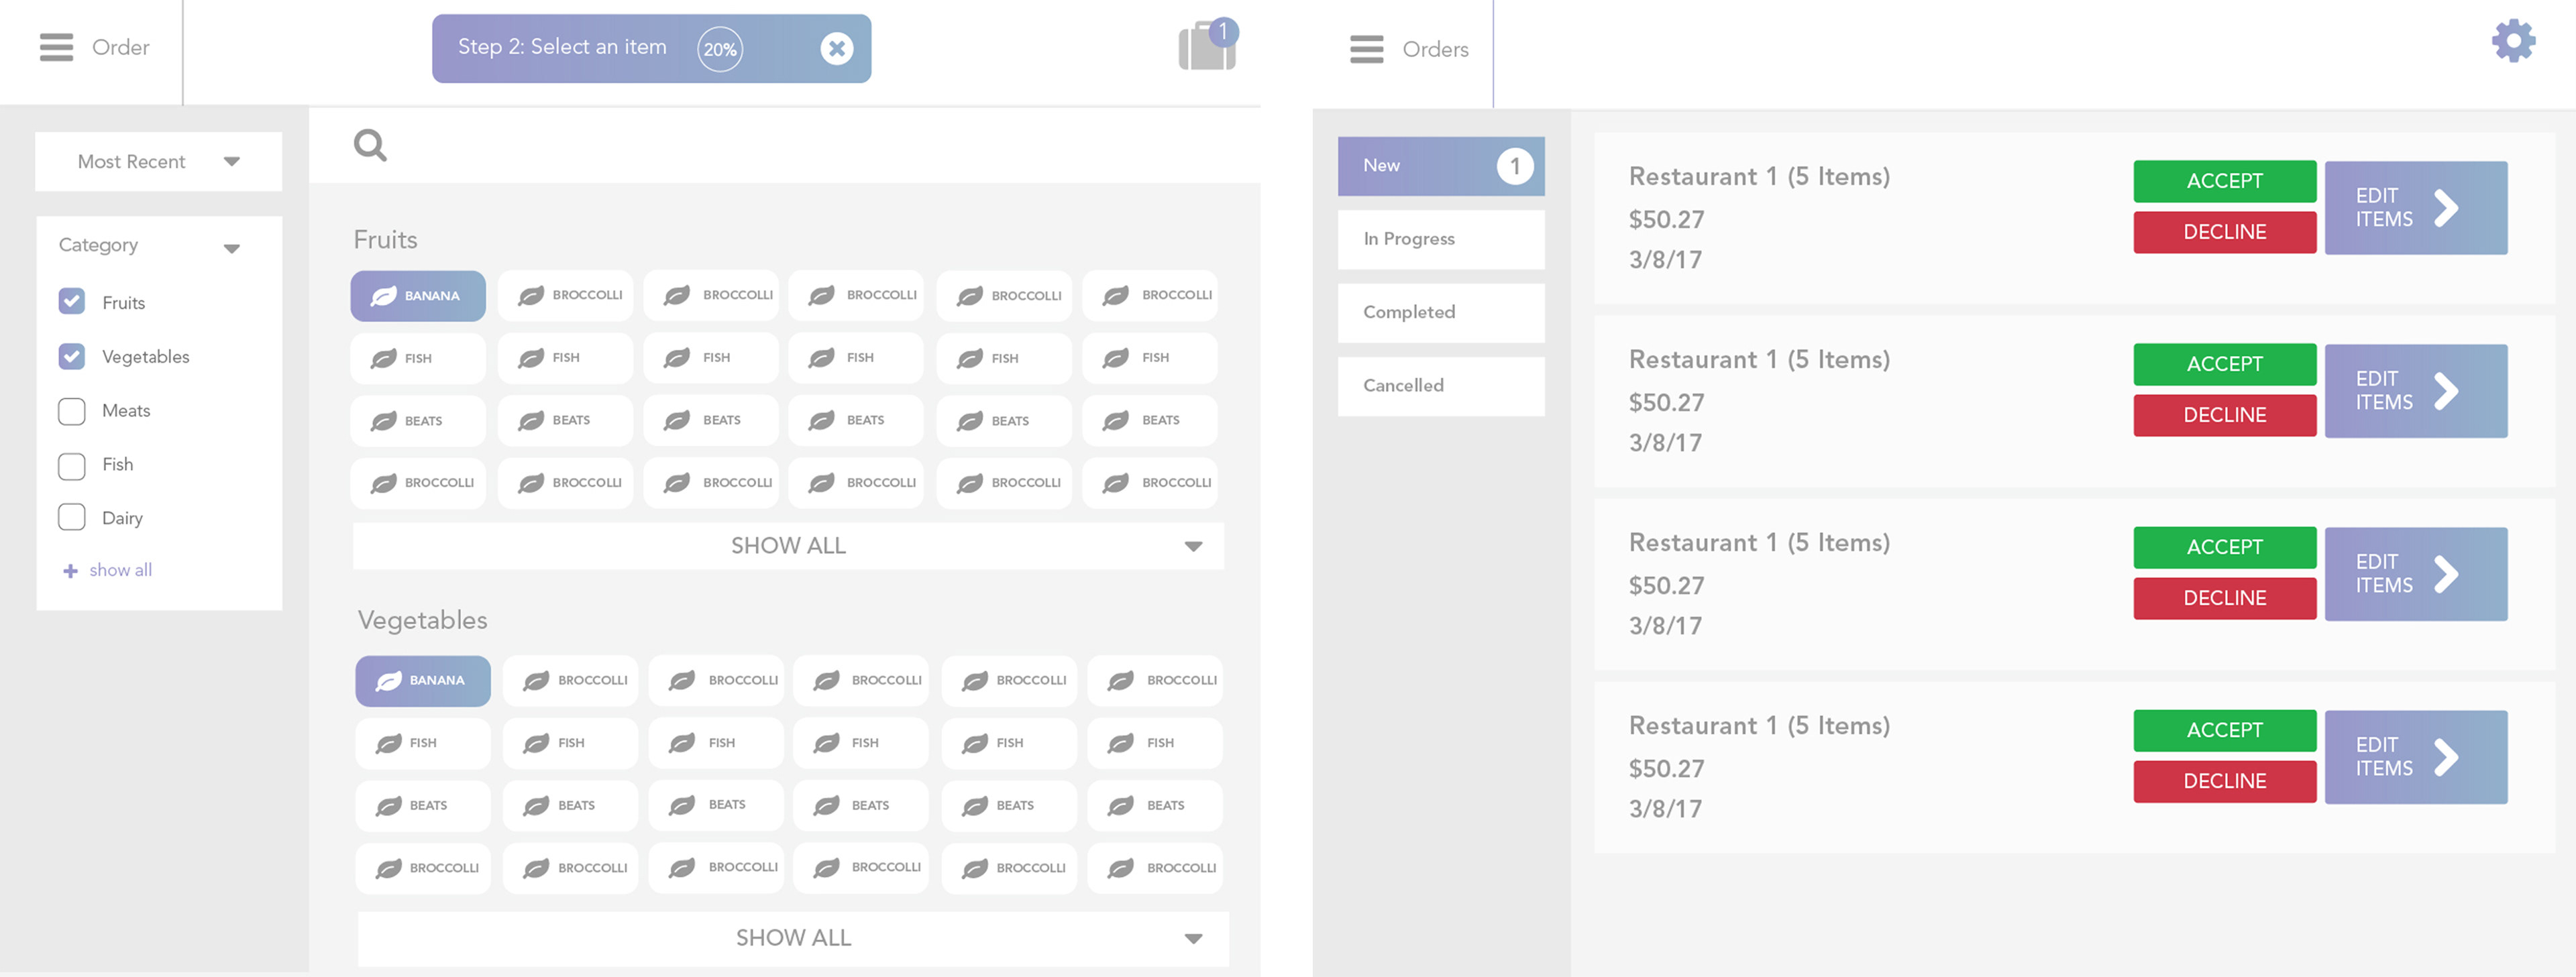The height and width of the screenshot is (977, 2576).
Task: Decline the third Restaurant 1 order
Action: (x=2224, y=598)
